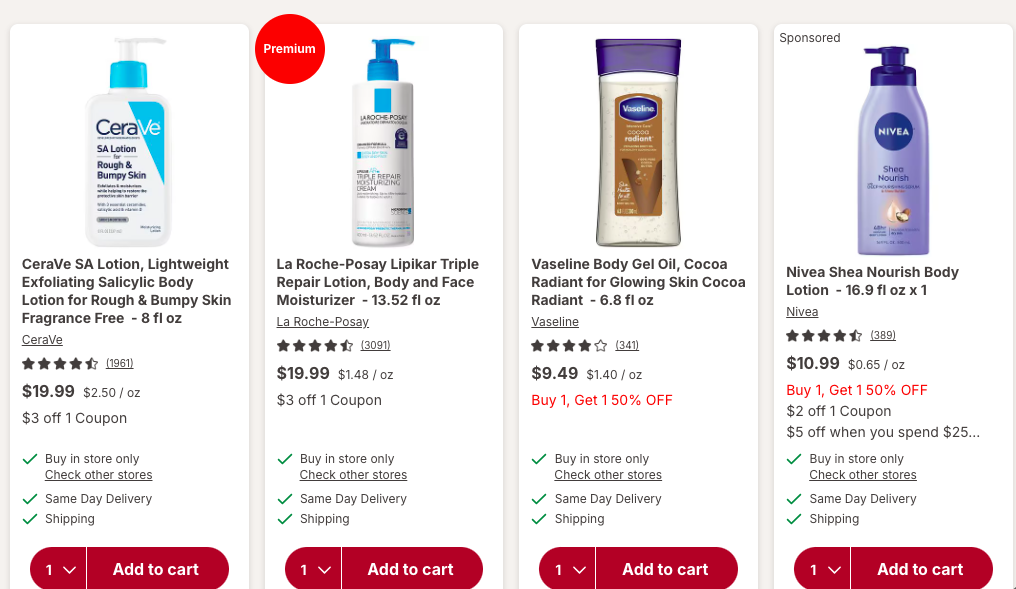The image size is (1016, 589).
Task: Open the Vaseline brand link
Action: (555, 322)
